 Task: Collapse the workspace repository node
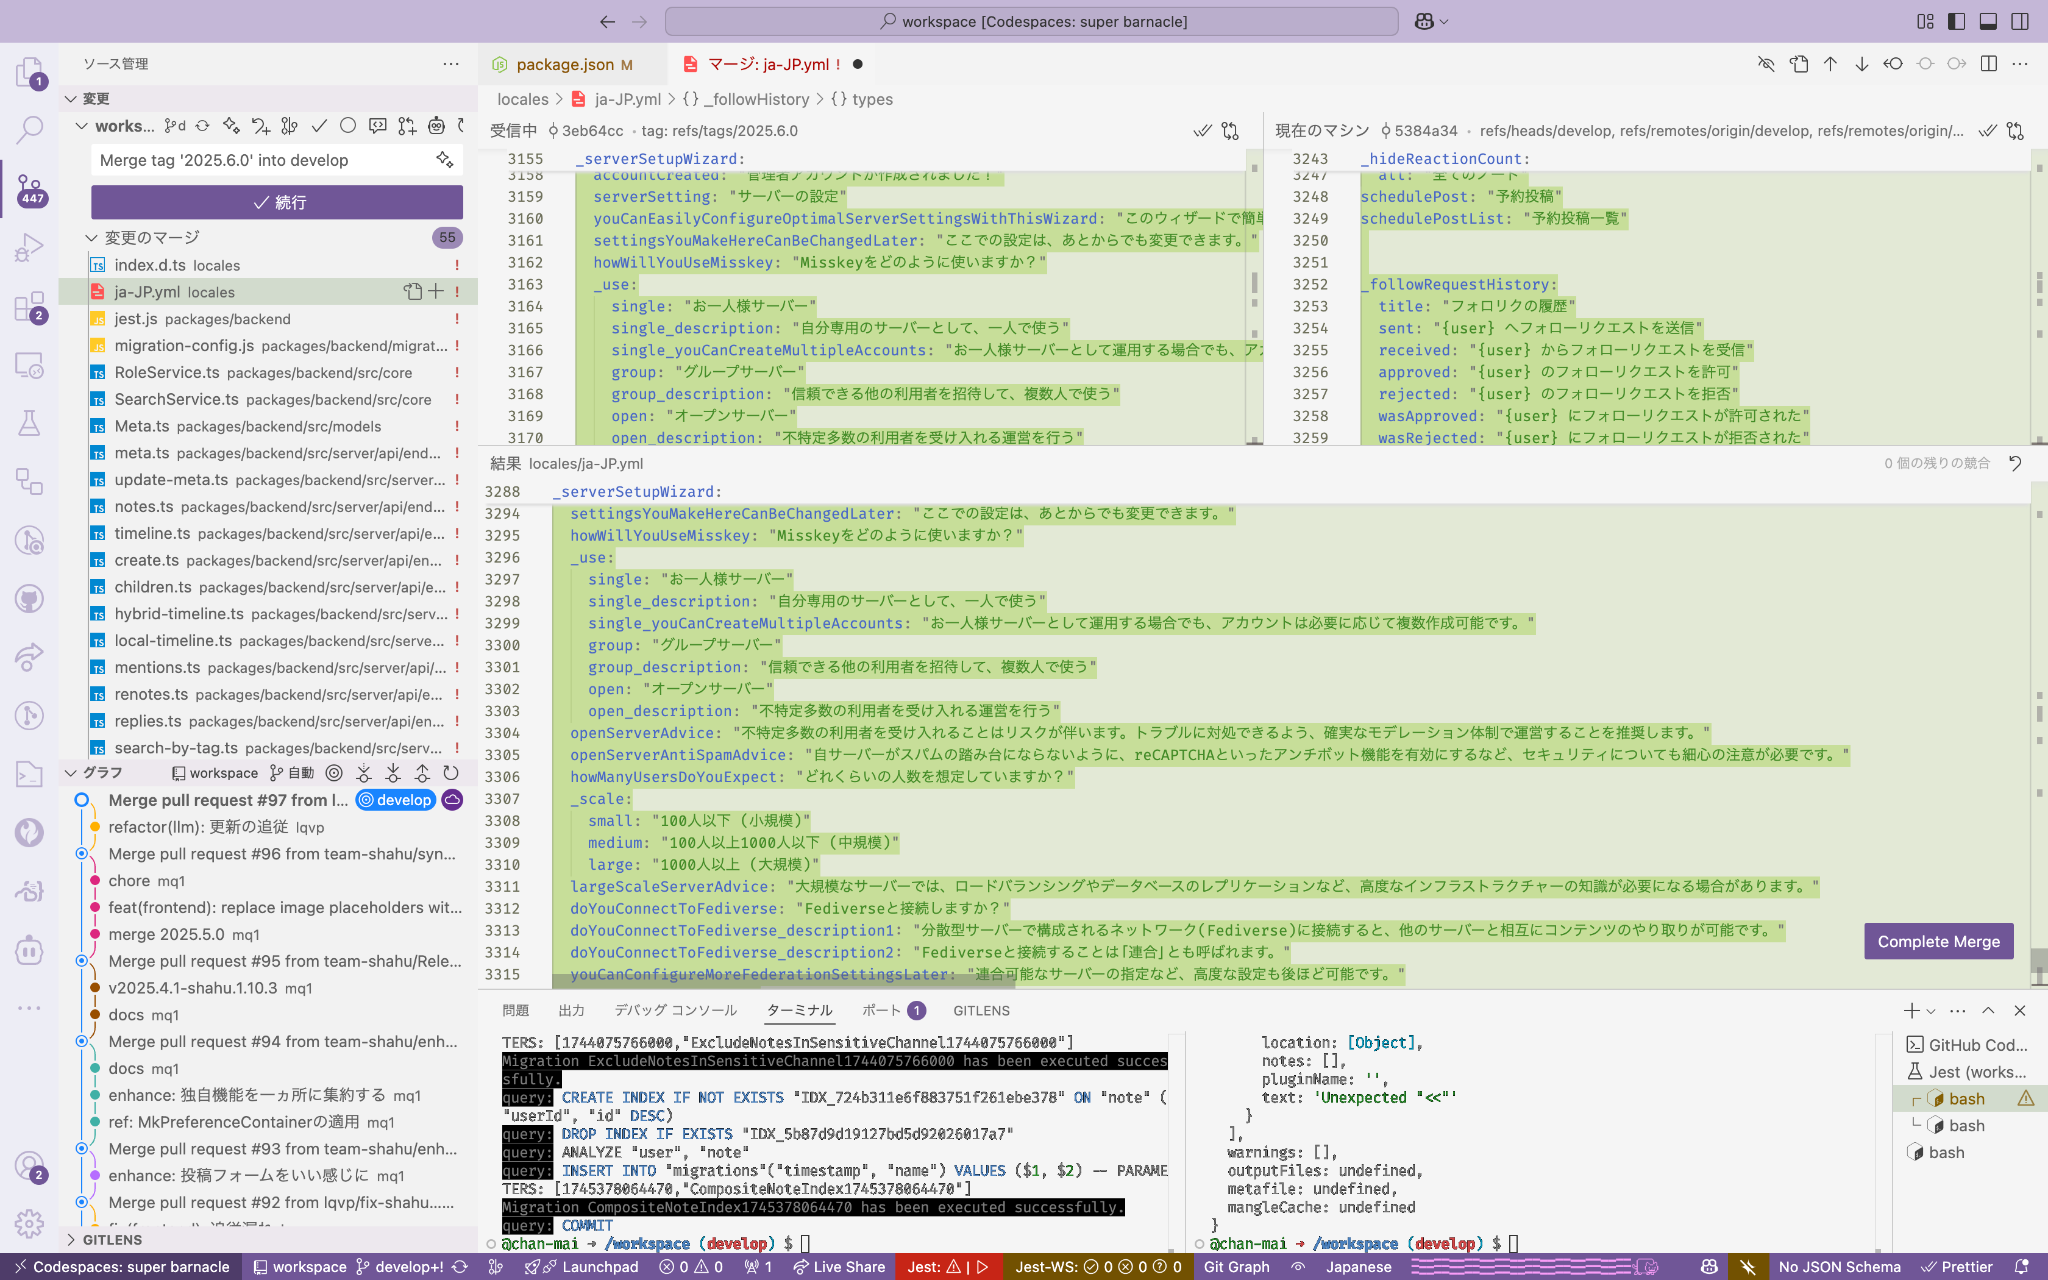82,126
